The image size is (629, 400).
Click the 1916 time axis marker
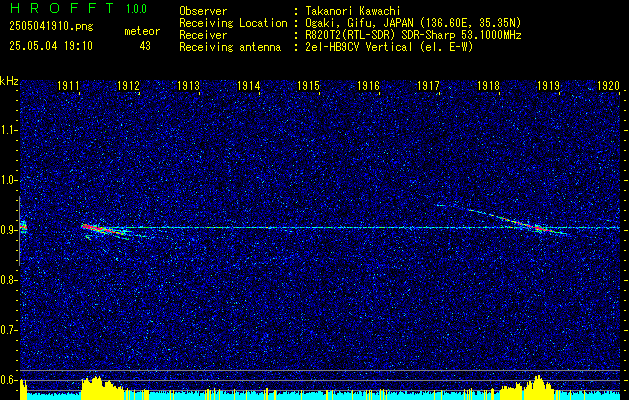[x=368, y=85]
